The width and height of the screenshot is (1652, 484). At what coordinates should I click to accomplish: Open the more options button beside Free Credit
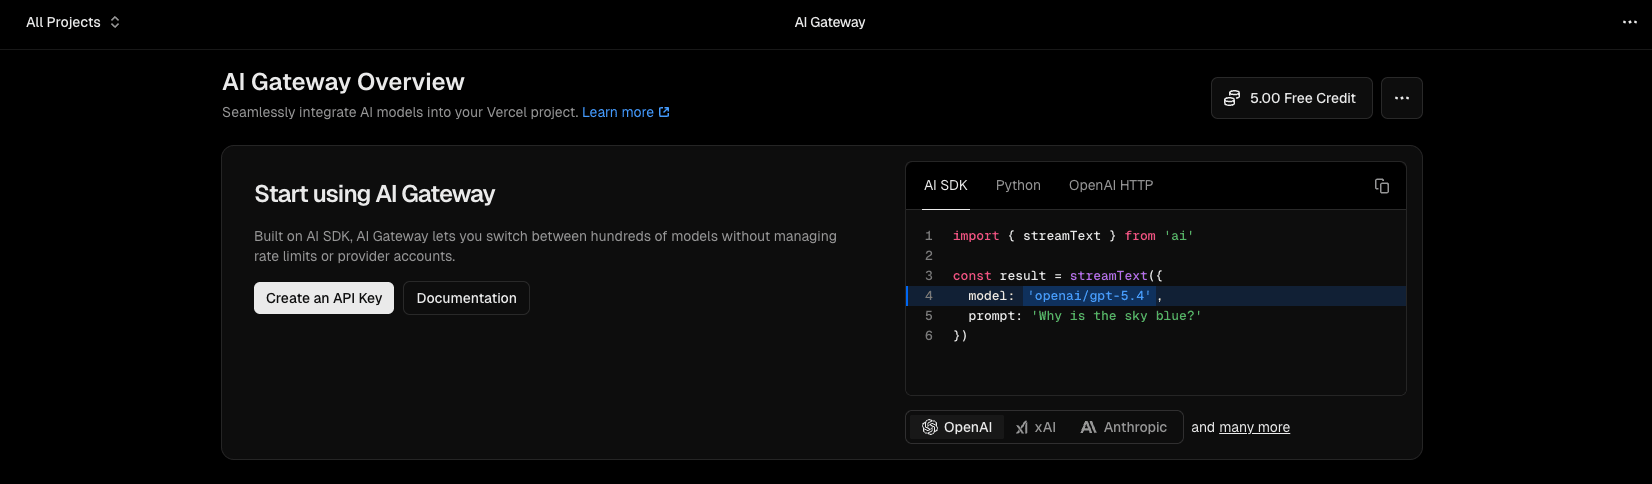1402,98
